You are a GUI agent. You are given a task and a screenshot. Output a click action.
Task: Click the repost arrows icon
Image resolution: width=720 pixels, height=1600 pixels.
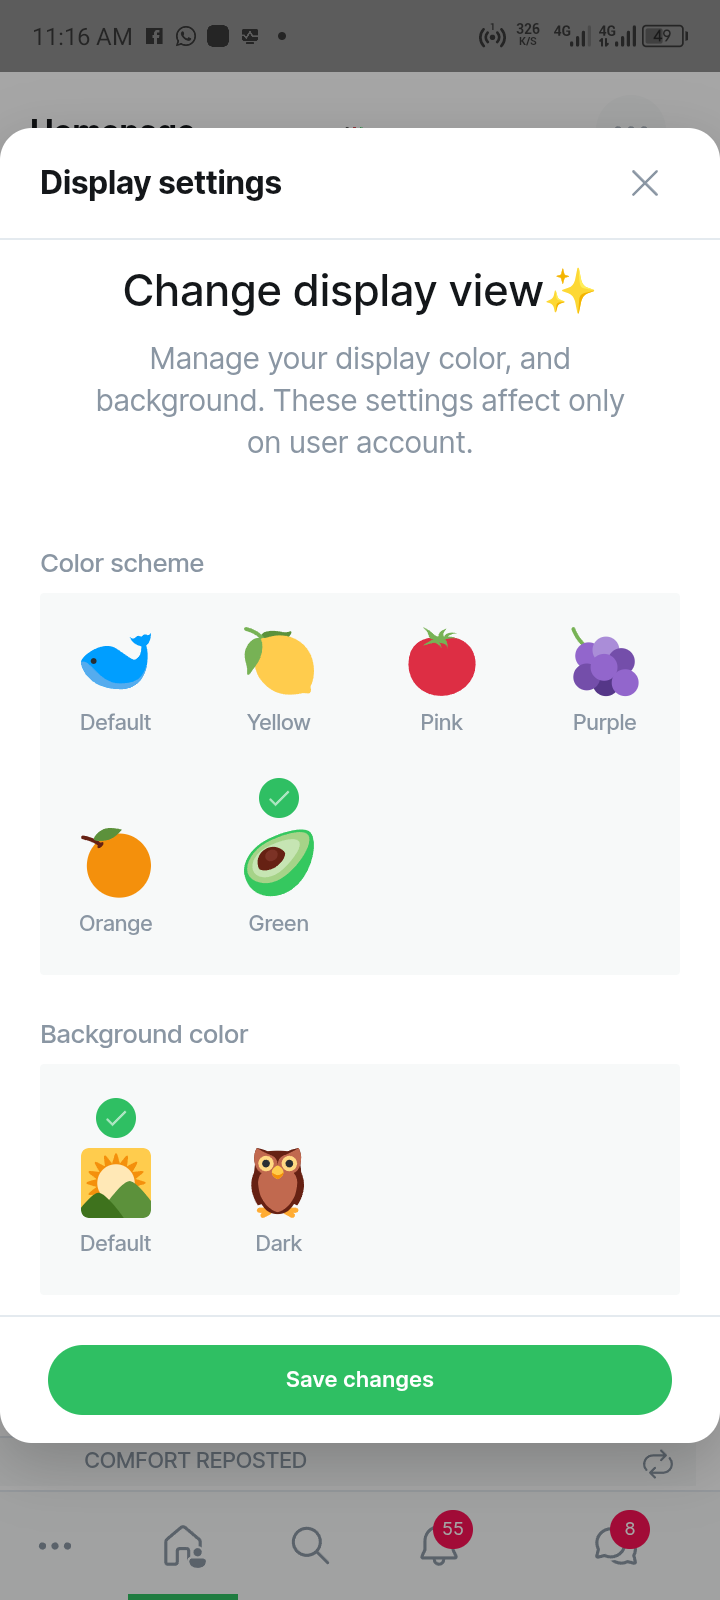(x=658, y=1465)
